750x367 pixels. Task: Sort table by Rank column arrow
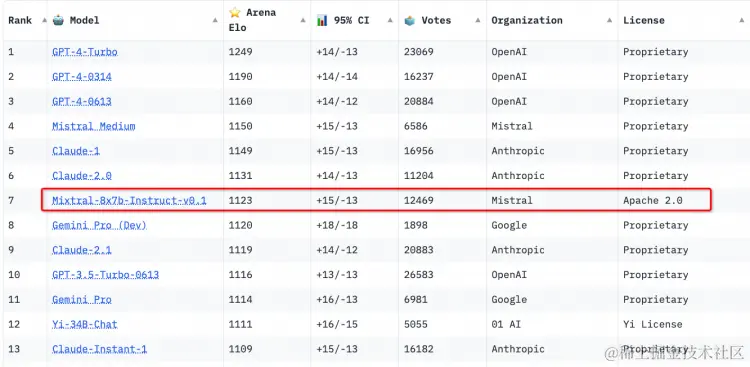[44, 20]
